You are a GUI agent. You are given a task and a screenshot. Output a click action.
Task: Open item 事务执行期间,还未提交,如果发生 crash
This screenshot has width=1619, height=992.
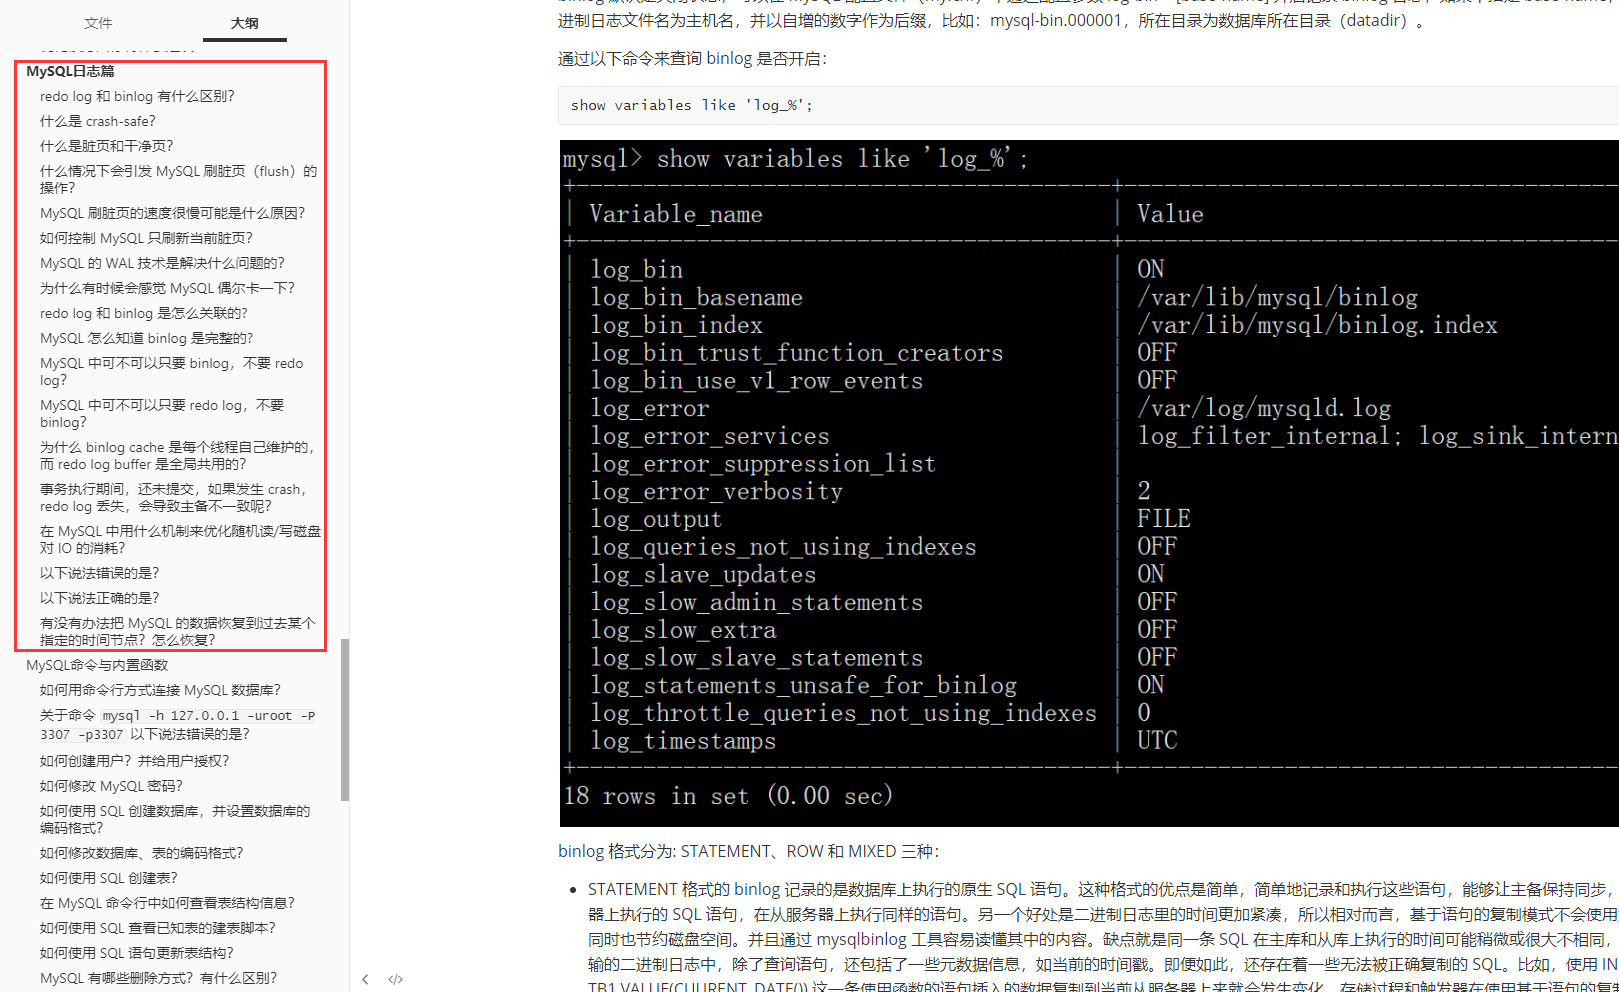coord(174,497)
